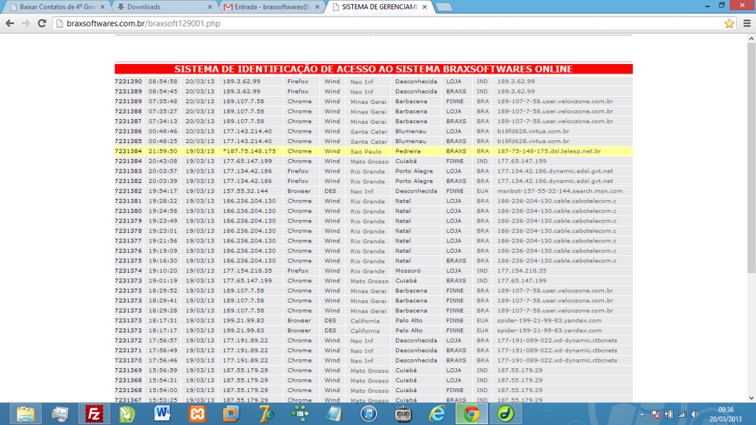Viewport: 756px width, 425px height.
Task: Select the highlighted yellow row 7231384
Action: [x=372, y=151]
